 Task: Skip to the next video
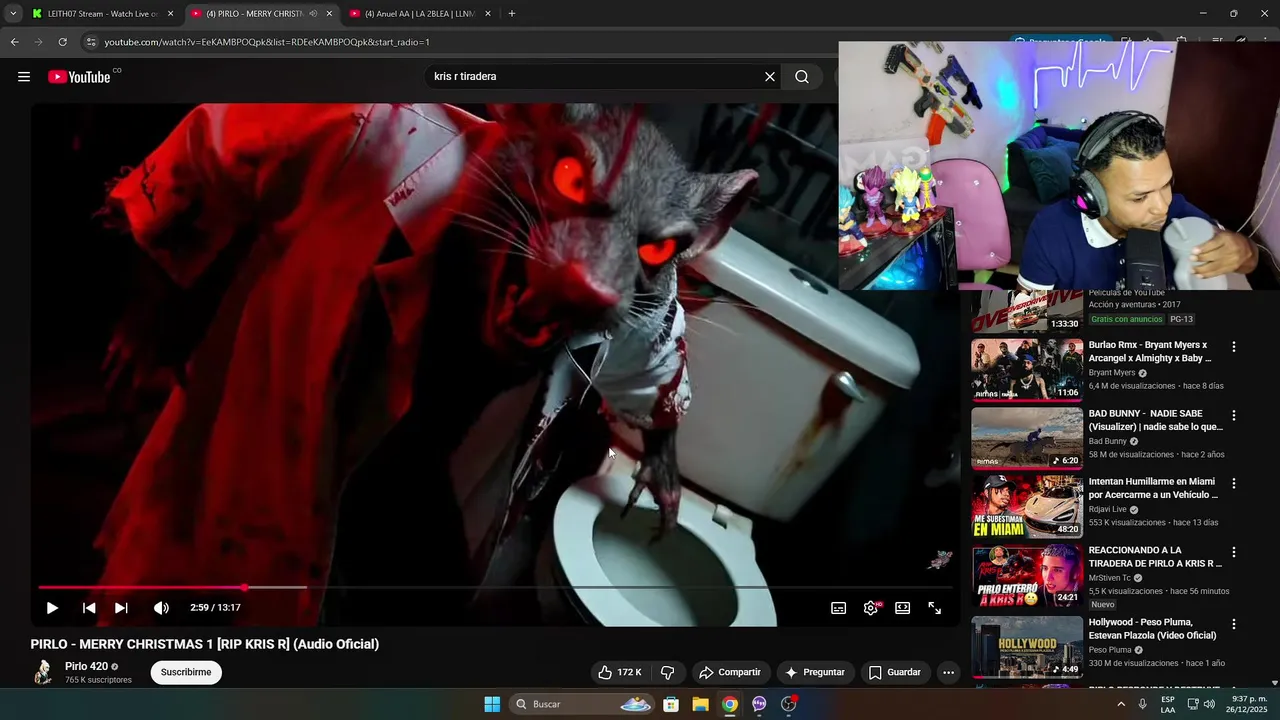(121, 608)
